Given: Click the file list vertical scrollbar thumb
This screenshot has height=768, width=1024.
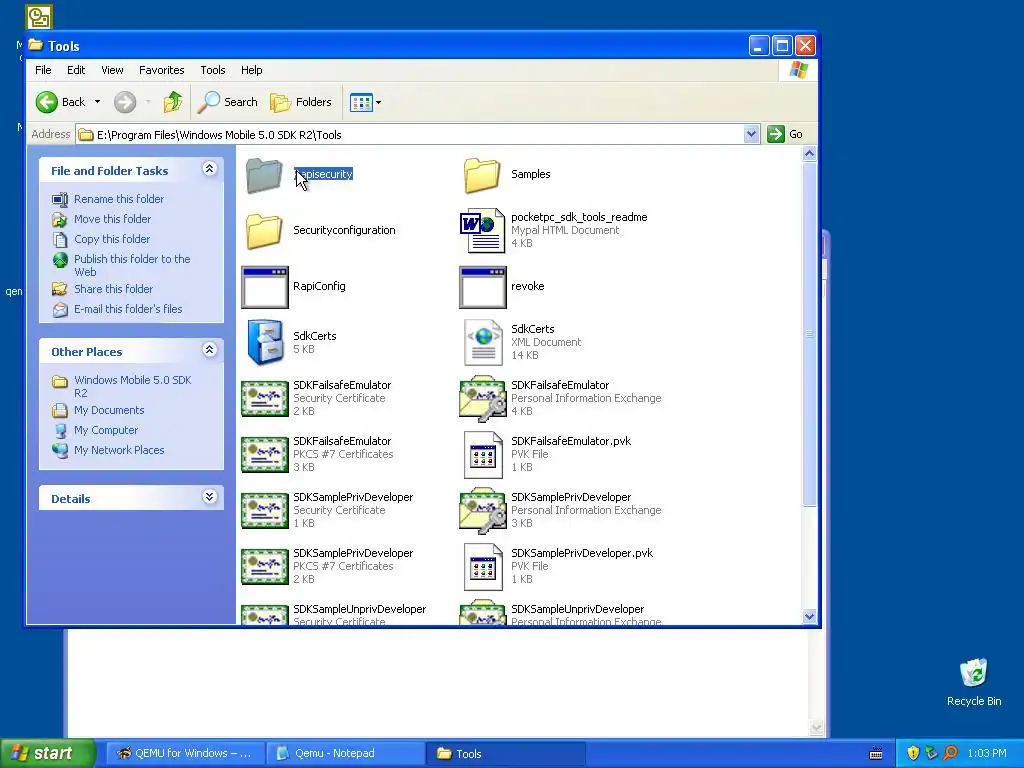Looking at the screenshot, I should [x=809, y=334].
